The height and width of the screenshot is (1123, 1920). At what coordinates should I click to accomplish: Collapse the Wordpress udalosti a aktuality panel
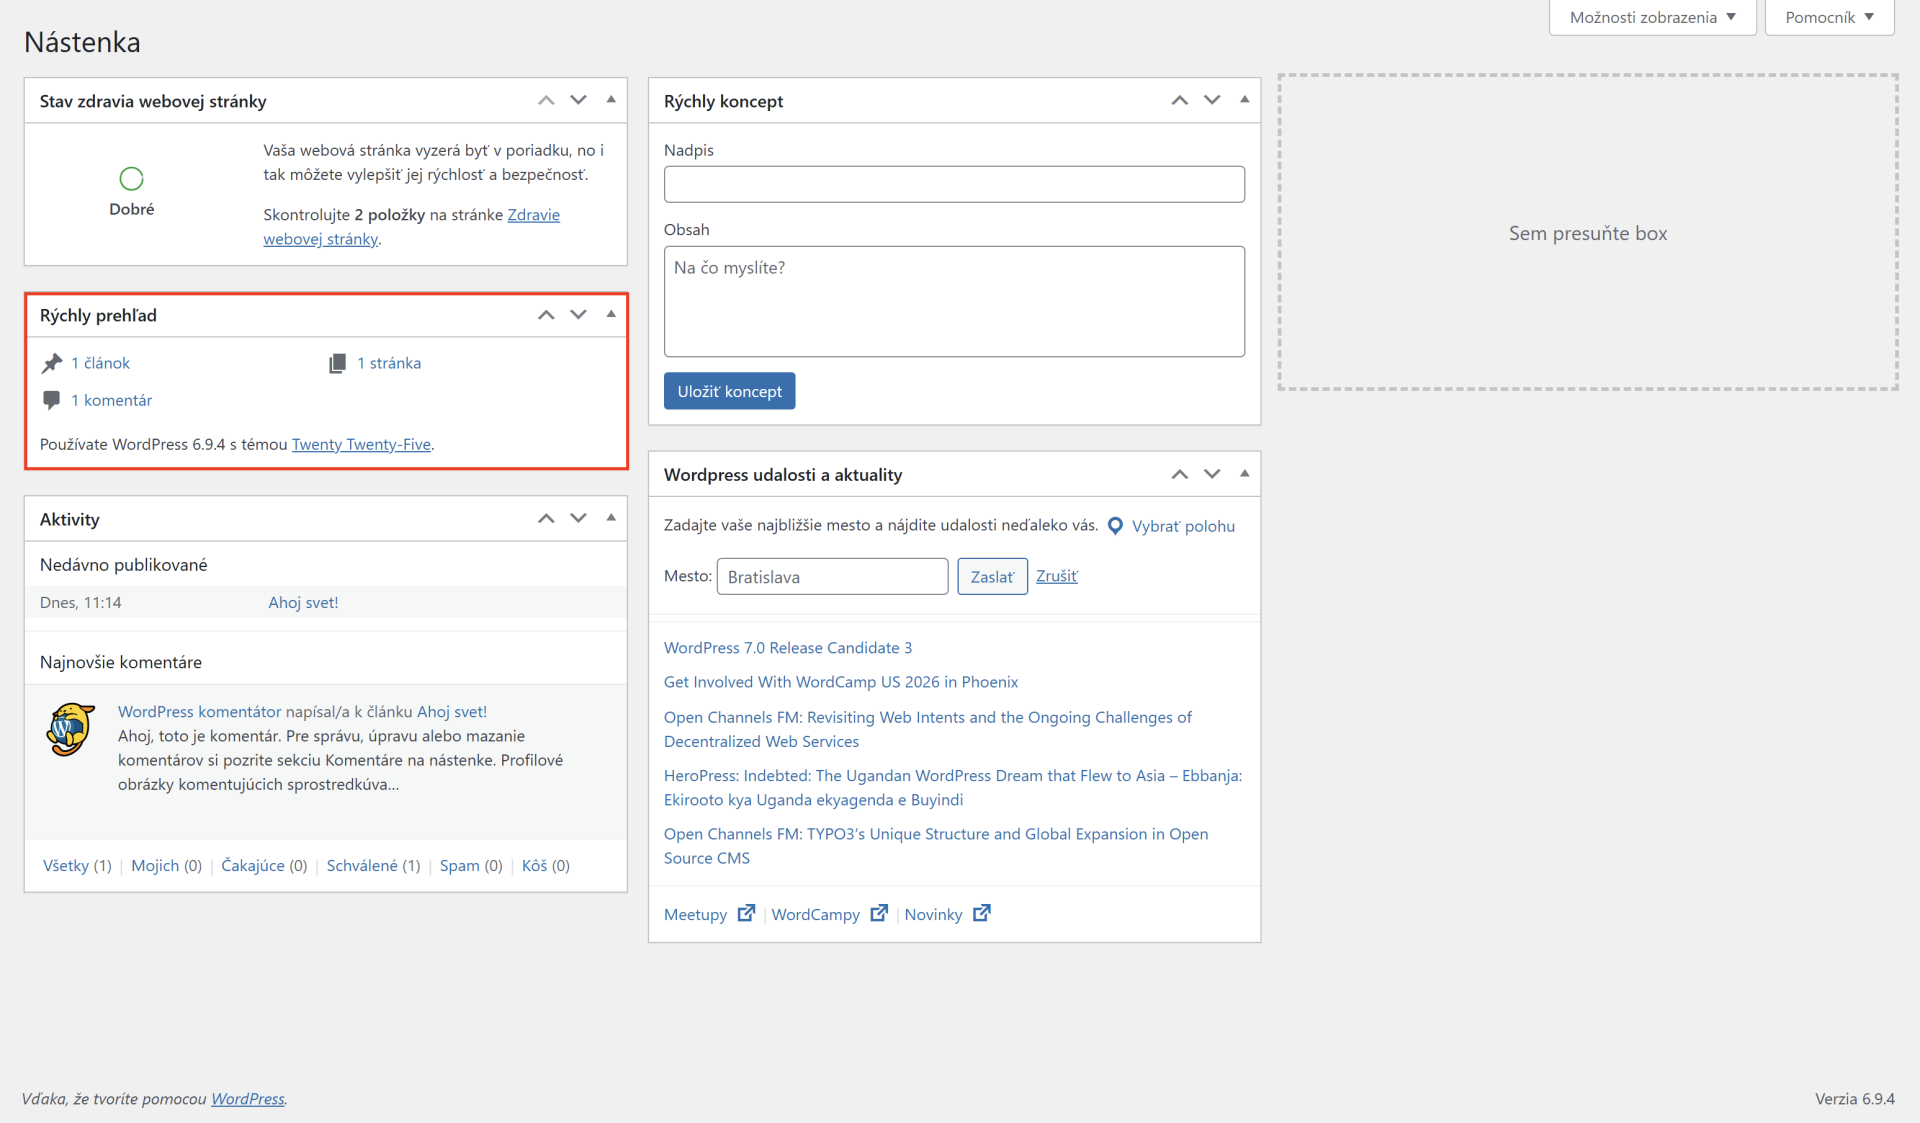click(x=1245, y=474)
